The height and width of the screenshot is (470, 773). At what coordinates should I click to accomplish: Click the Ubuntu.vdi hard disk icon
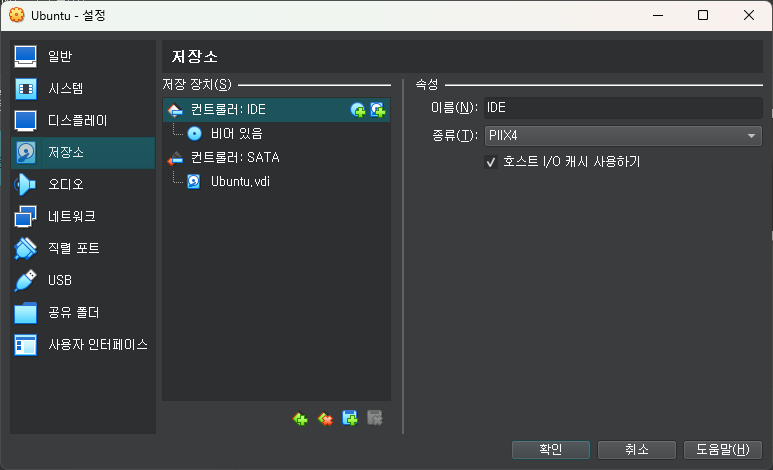pos(194,181)
